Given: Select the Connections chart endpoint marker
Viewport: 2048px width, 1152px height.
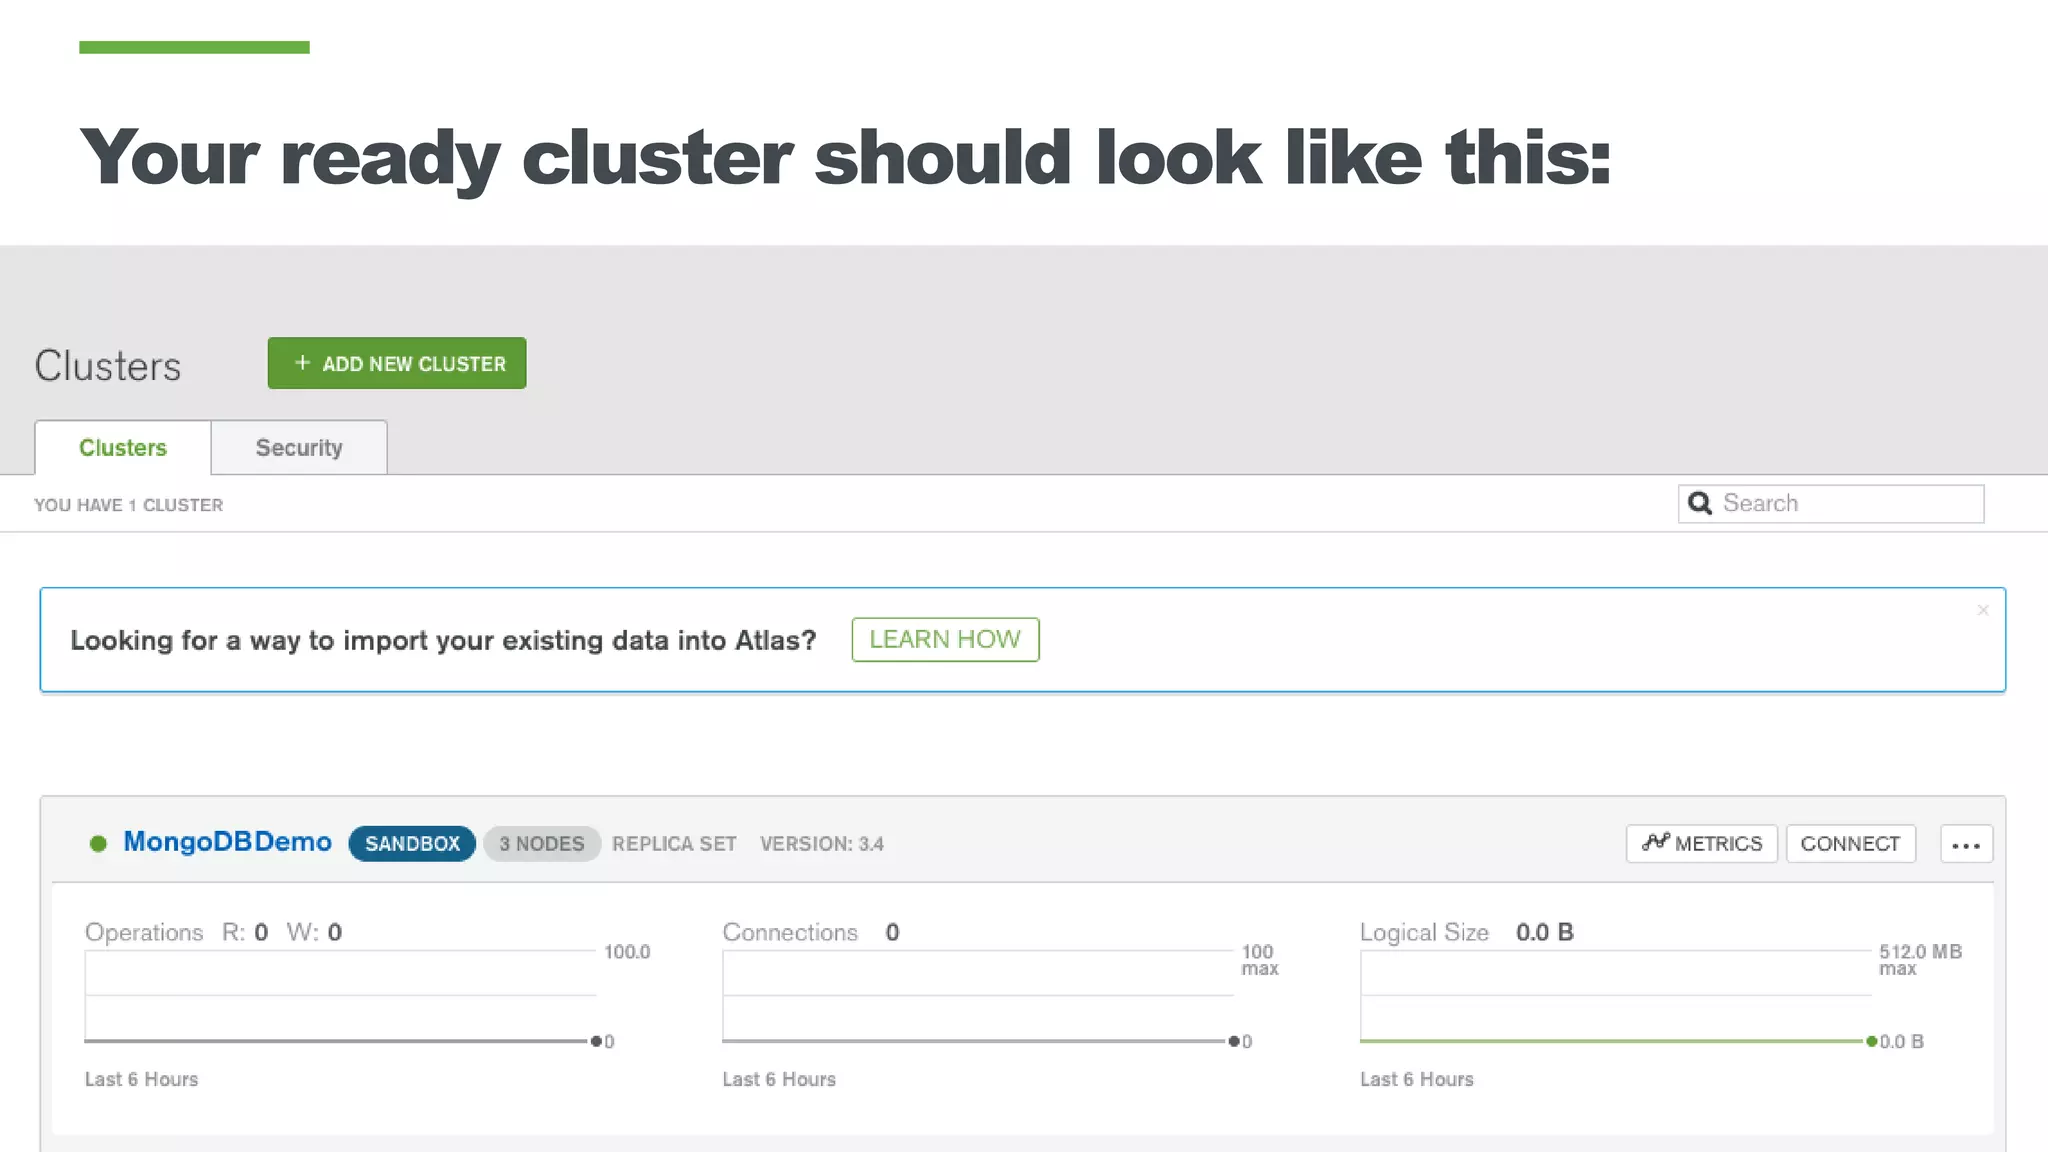Looking at the screenshot, I should (x=1234, y=1041).
